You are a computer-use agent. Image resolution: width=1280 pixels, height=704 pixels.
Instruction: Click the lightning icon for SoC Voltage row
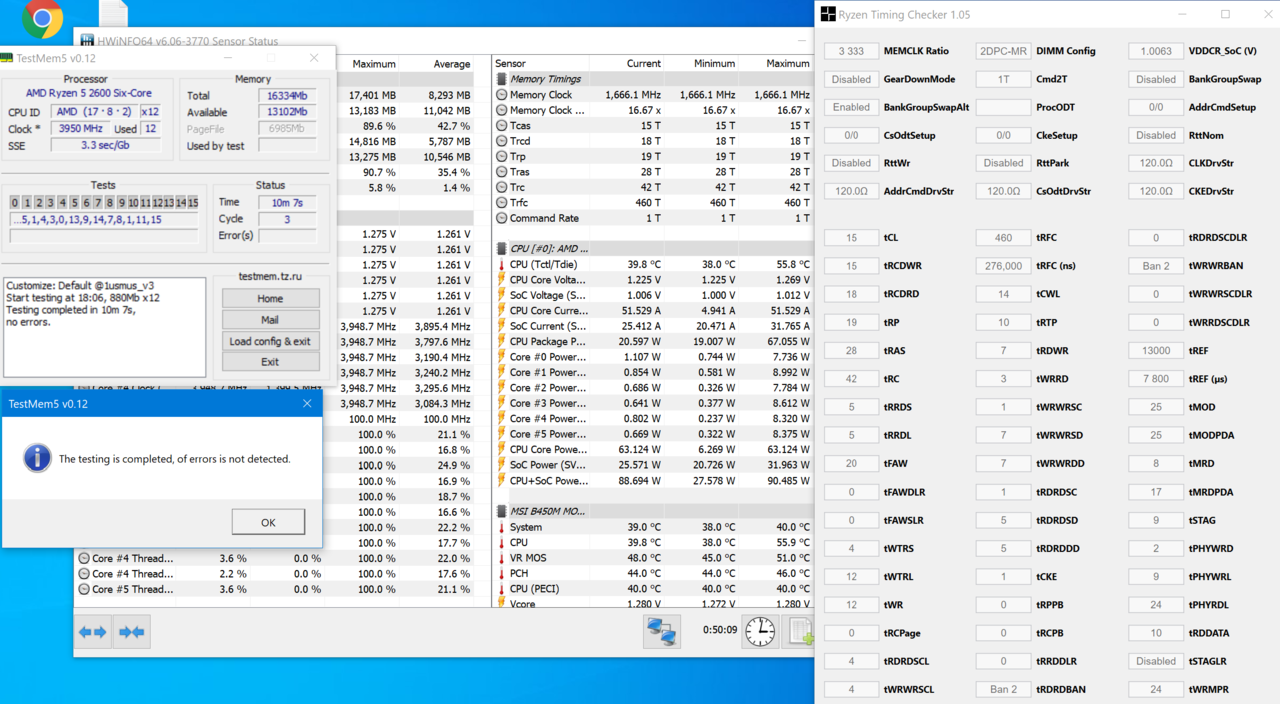tap(501, 296)
